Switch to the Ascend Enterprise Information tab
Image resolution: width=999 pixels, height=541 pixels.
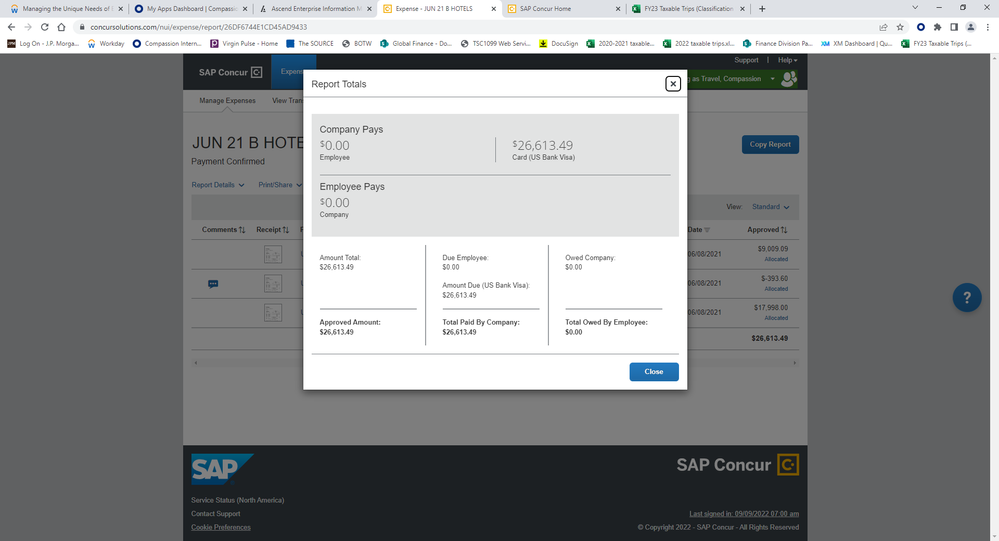point(315,9)
